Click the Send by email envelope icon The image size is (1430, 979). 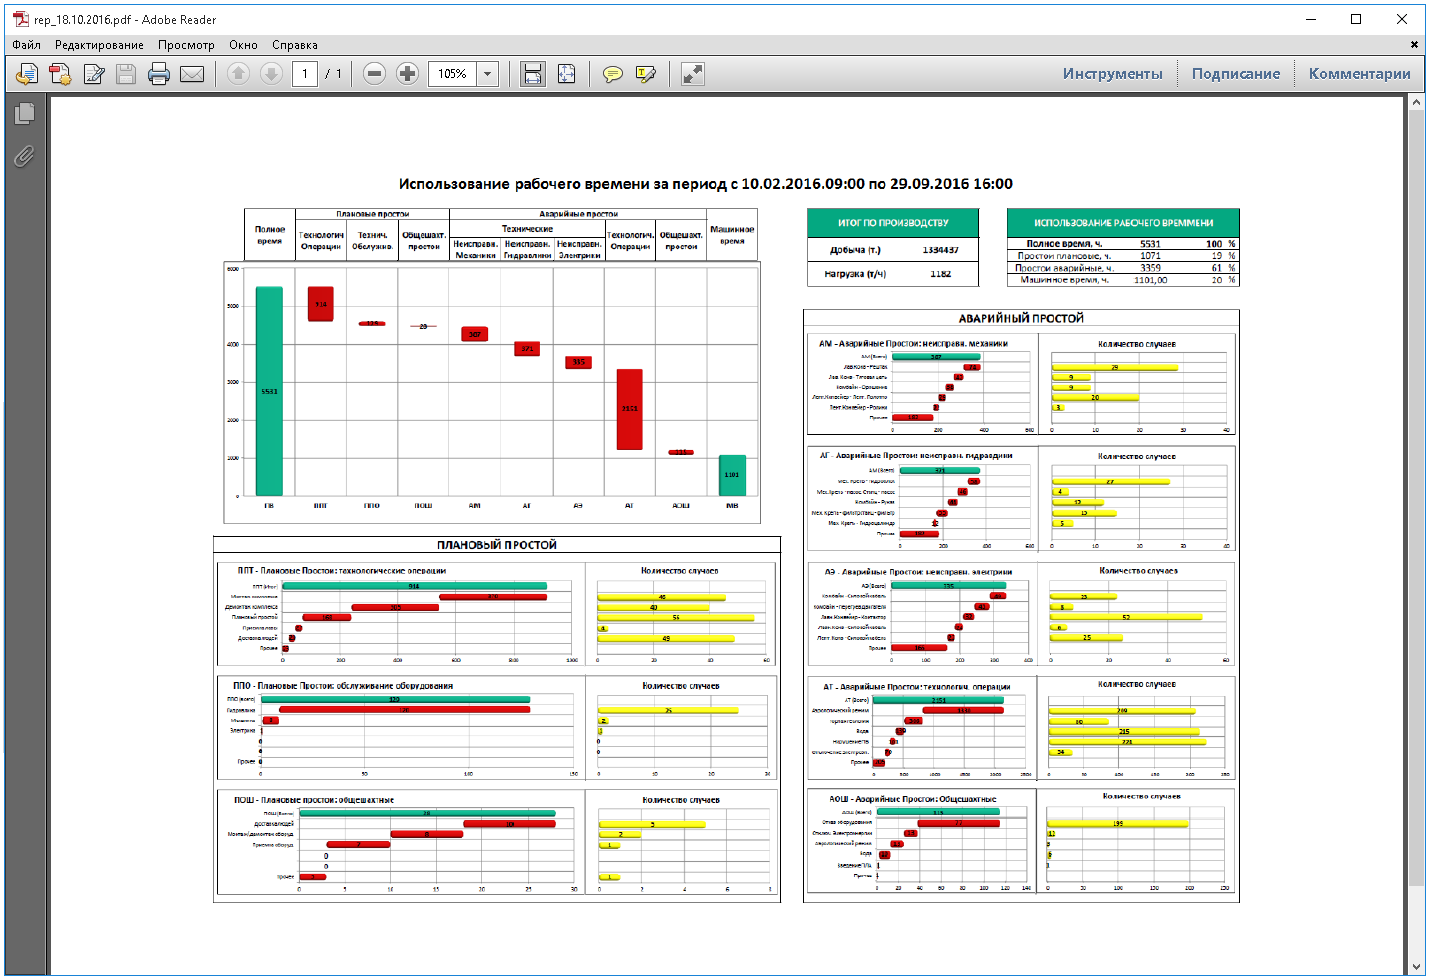point(192,74)
